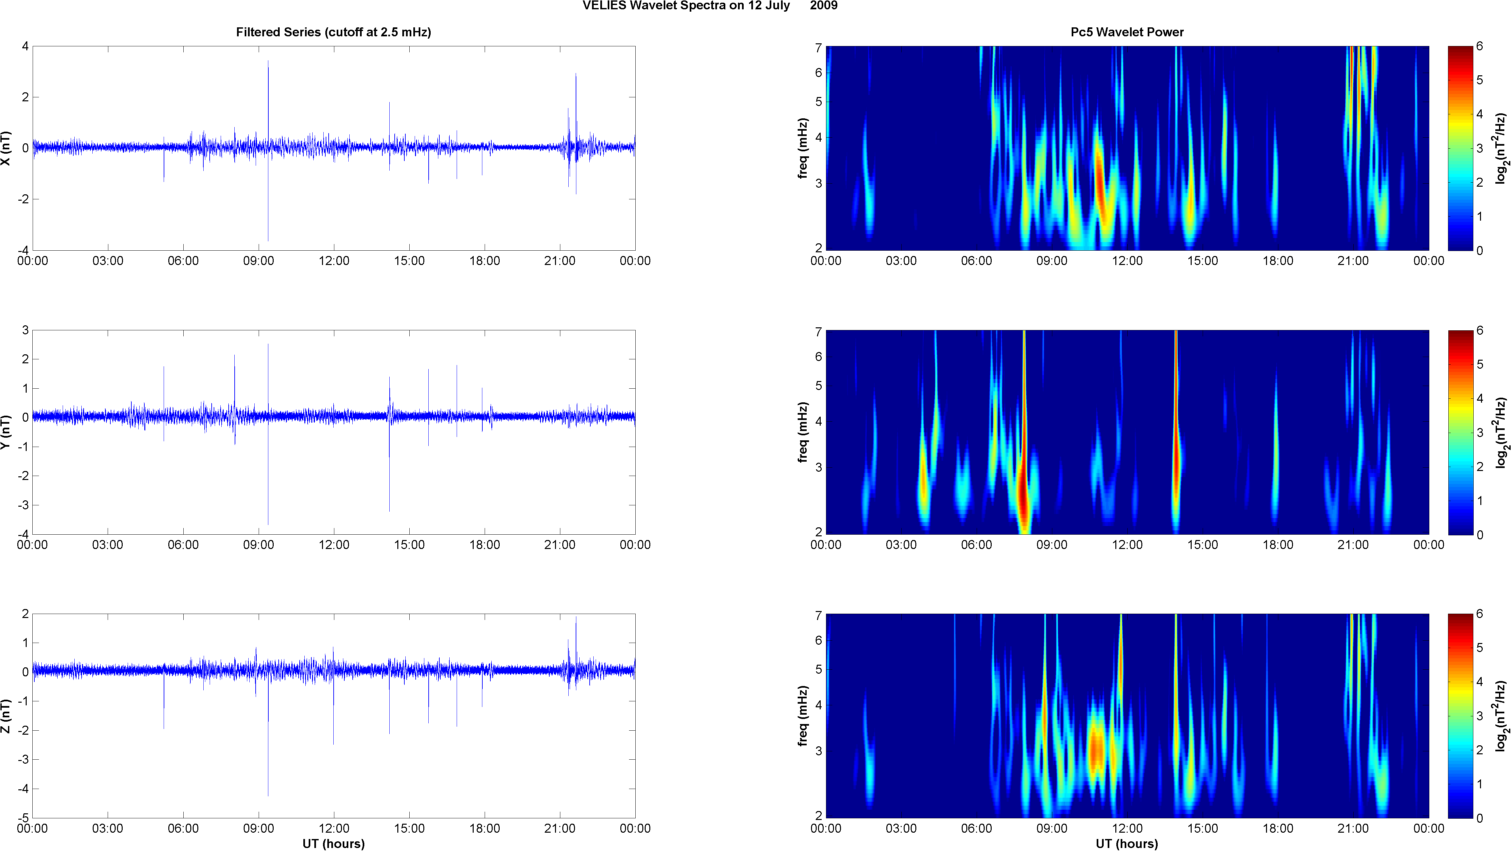Viewport: 1511px width, 851px height.
Task: Click the log2(nT²/Hz) label beside the top color bar
Action: (1501, 148)
